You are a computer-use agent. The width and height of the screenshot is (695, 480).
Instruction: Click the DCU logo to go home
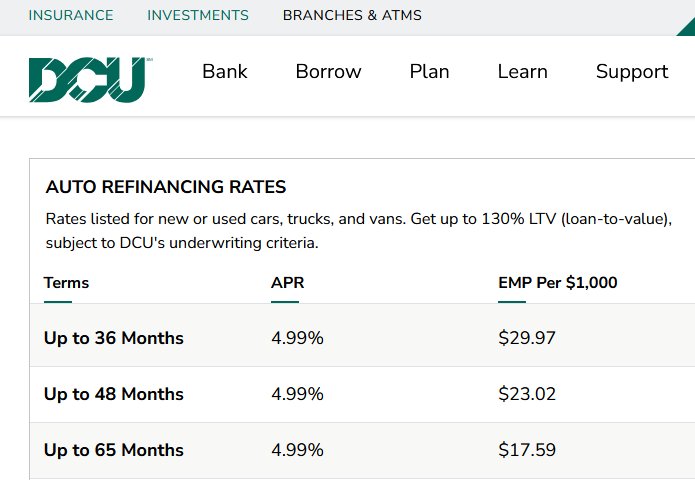[88, 80]
